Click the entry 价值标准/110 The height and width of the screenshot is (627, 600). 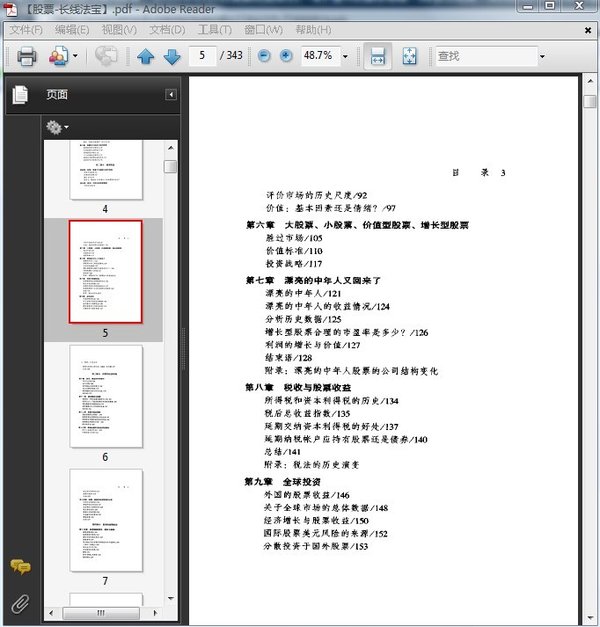(294, 251)
